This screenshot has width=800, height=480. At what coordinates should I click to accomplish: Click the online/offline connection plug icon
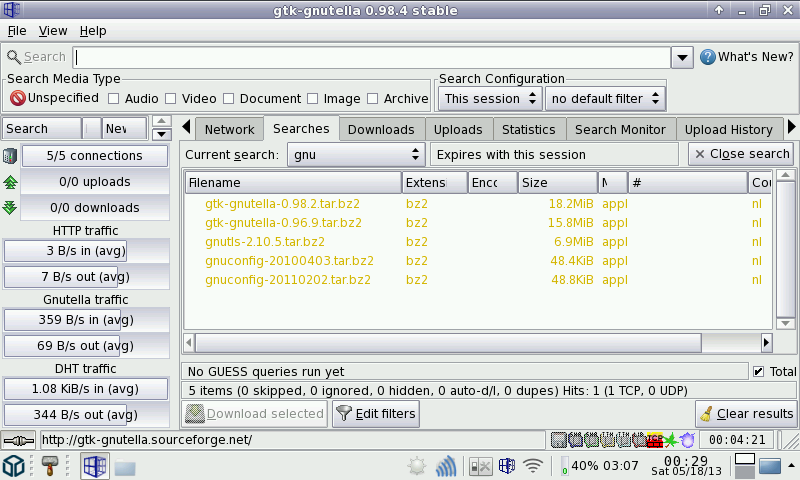coord(19,440)
